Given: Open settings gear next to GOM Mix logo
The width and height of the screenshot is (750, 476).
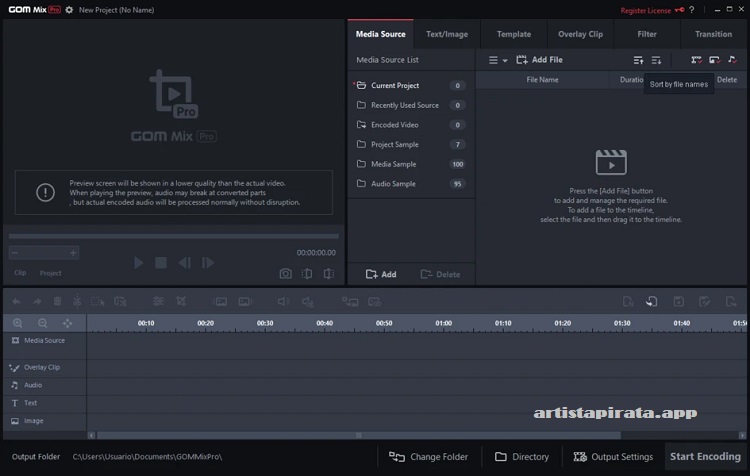Looking at the screenshot, I should point(69,10).
